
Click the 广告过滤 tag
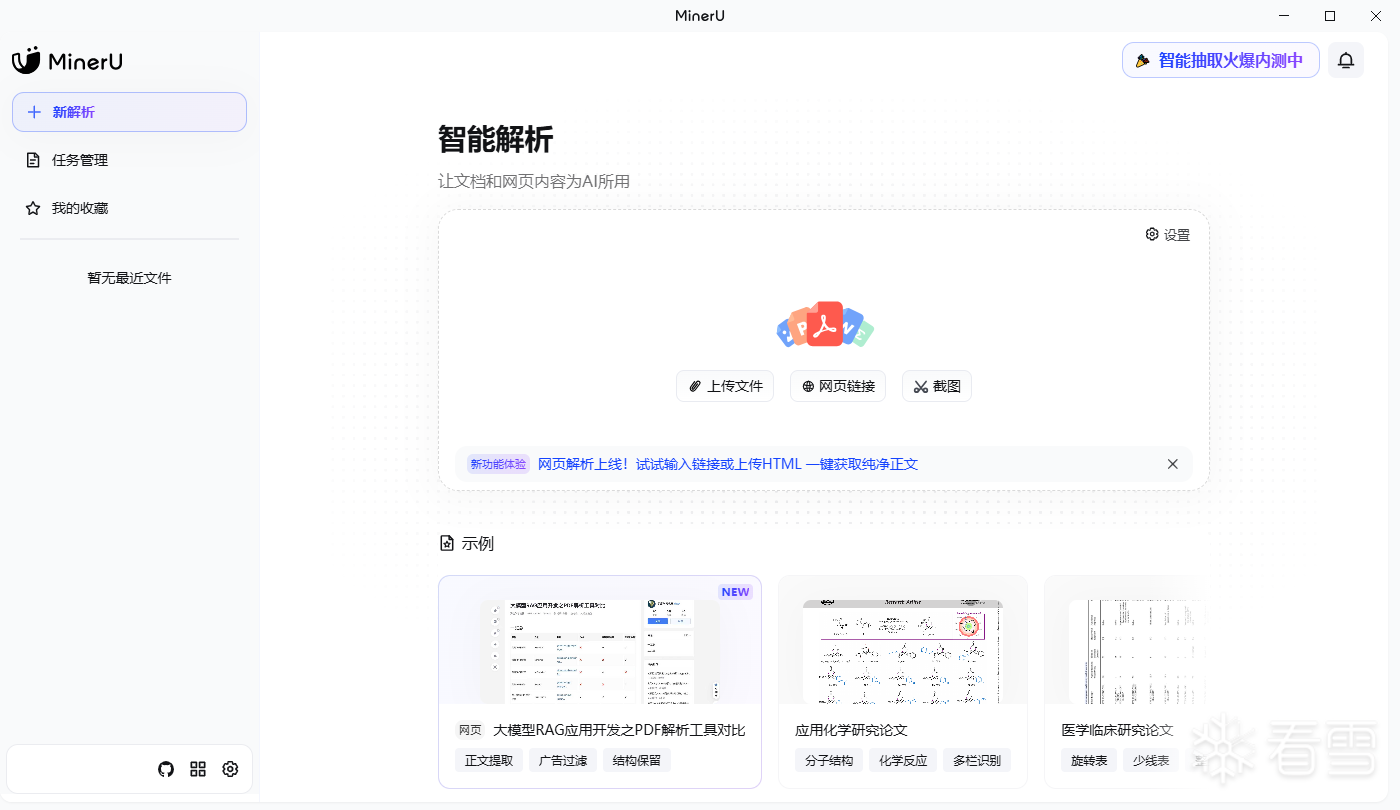coord(563,760)
